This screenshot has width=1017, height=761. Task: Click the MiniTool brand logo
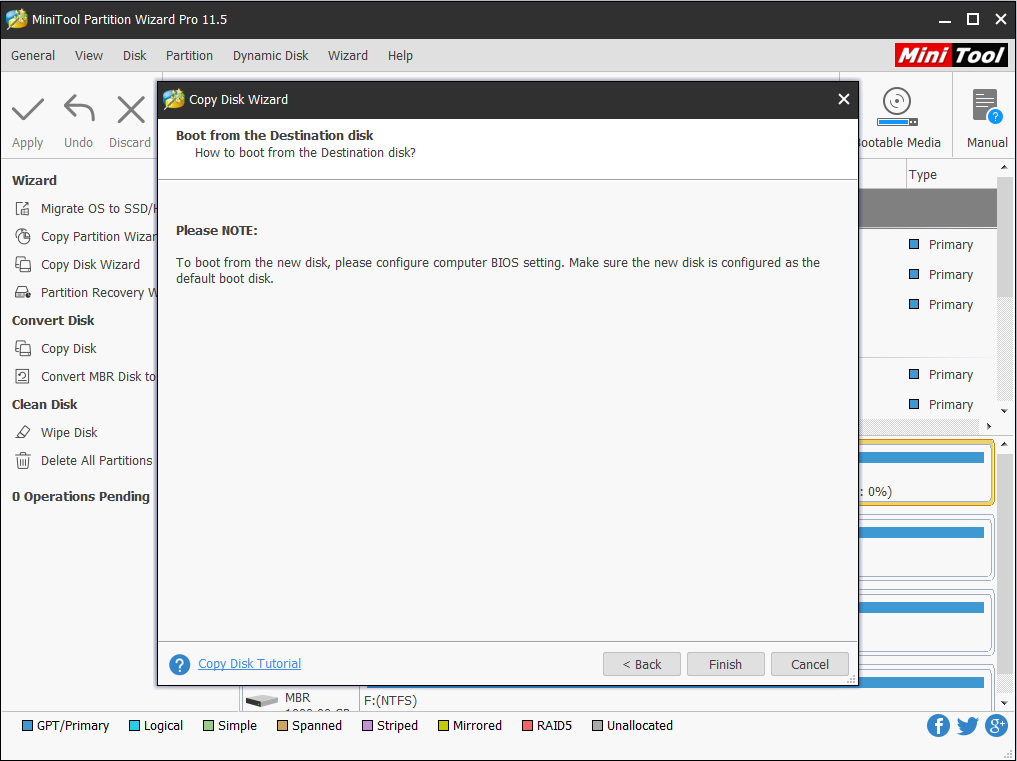[951, 55]
